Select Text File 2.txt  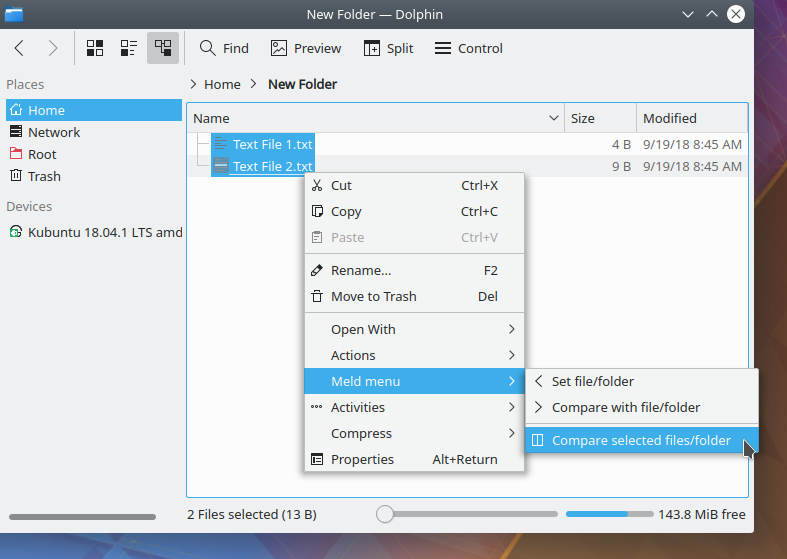[273, 167]
